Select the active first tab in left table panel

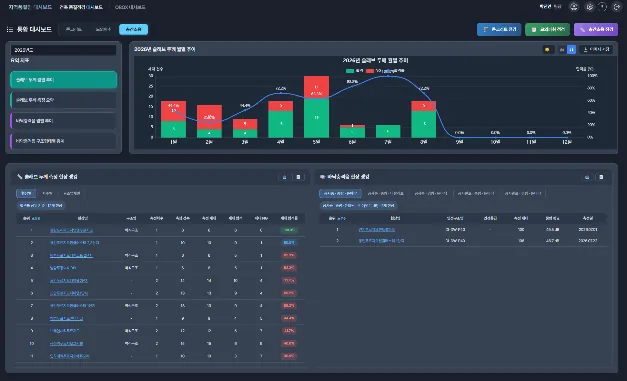point(26,193)
